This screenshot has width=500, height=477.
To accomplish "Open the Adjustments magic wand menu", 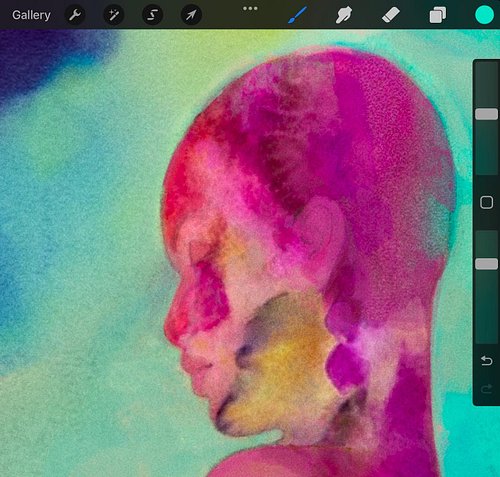I will [114, 15].
